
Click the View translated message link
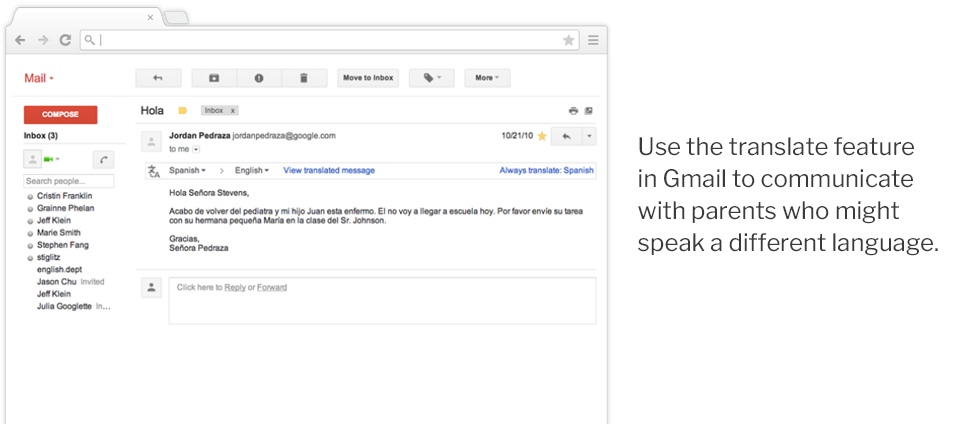point(329,171)
